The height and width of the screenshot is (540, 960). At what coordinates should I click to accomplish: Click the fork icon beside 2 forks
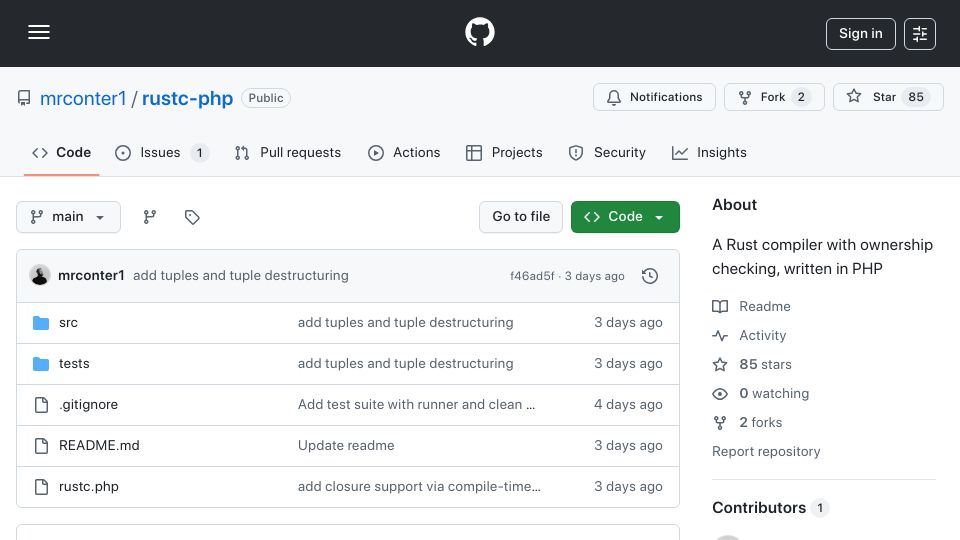[720, 422]
